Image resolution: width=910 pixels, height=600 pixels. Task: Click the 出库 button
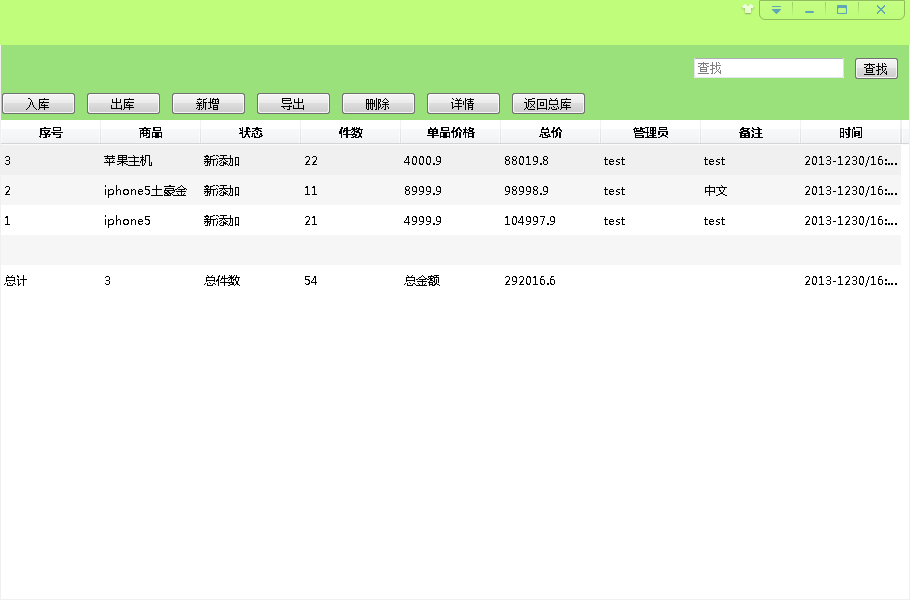pos(123,104)
